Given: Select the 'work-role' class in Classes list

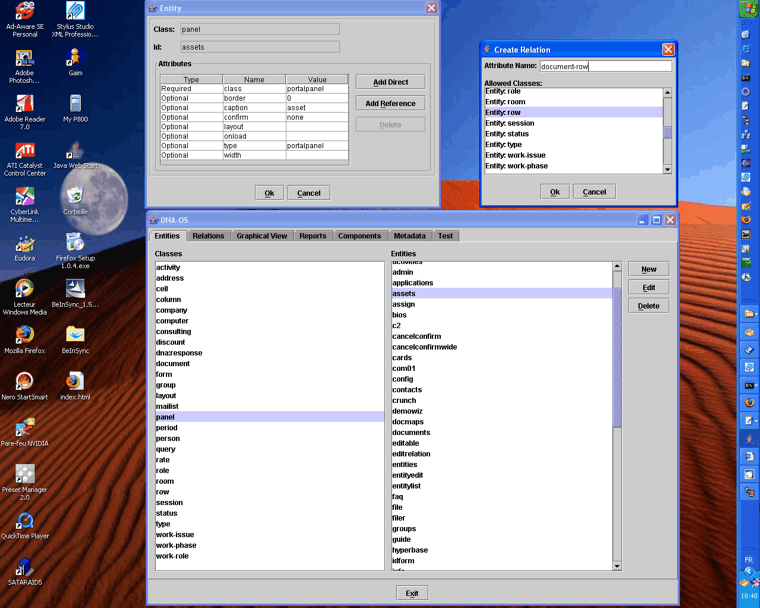Looking at the screenshot, I should point(269,556).
